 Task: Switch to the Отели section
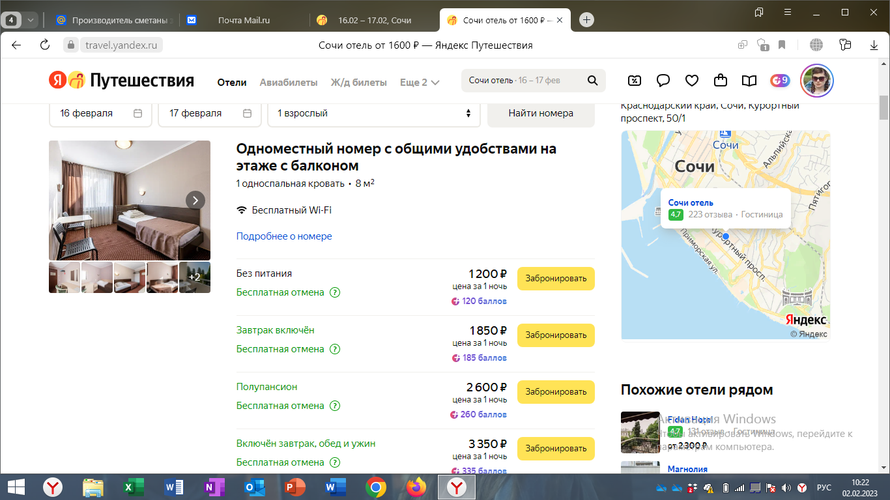[232, 82]
